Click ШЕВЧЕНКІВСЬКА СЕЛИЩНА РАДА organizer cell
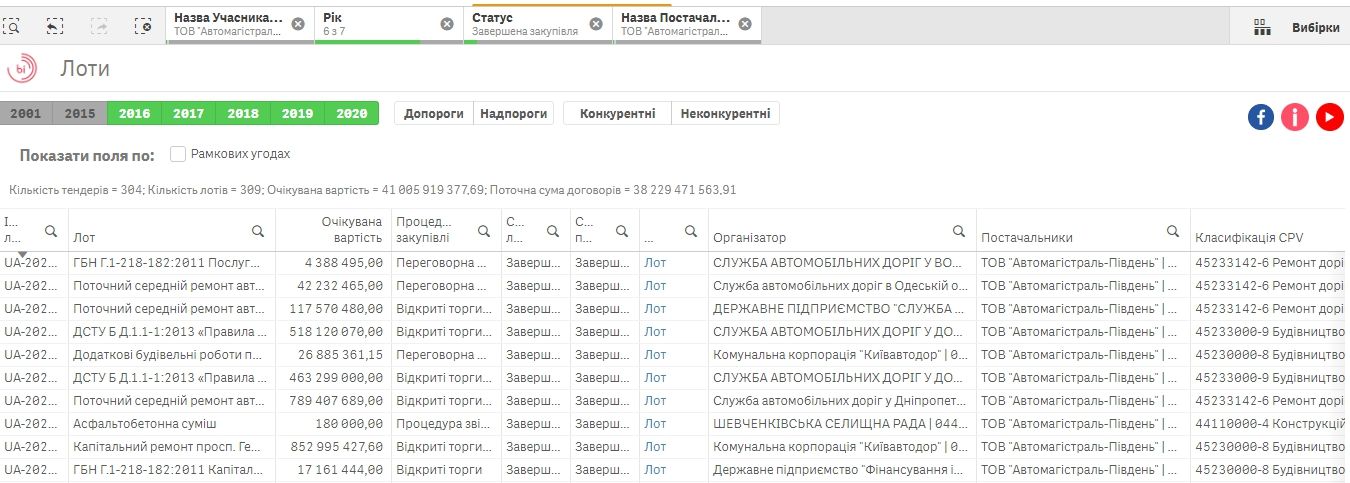This screenshot has width=1350, height=483. [x=842, y=423]
